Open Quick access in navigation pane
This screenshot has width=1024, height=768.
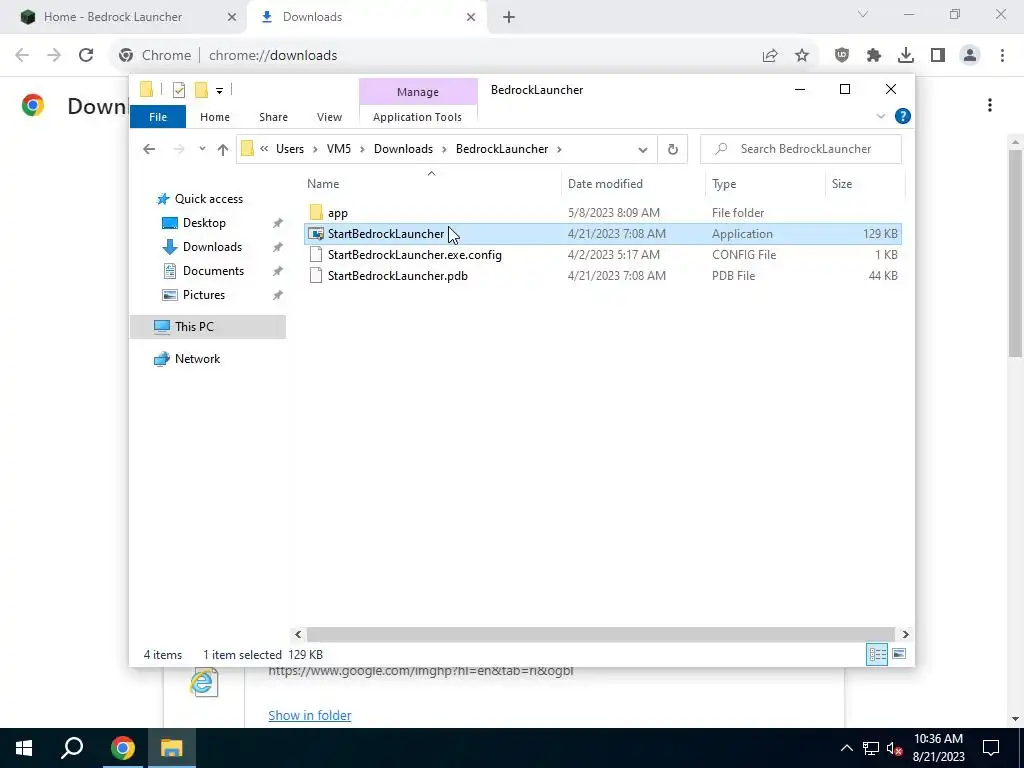click(x=208, y=199)
